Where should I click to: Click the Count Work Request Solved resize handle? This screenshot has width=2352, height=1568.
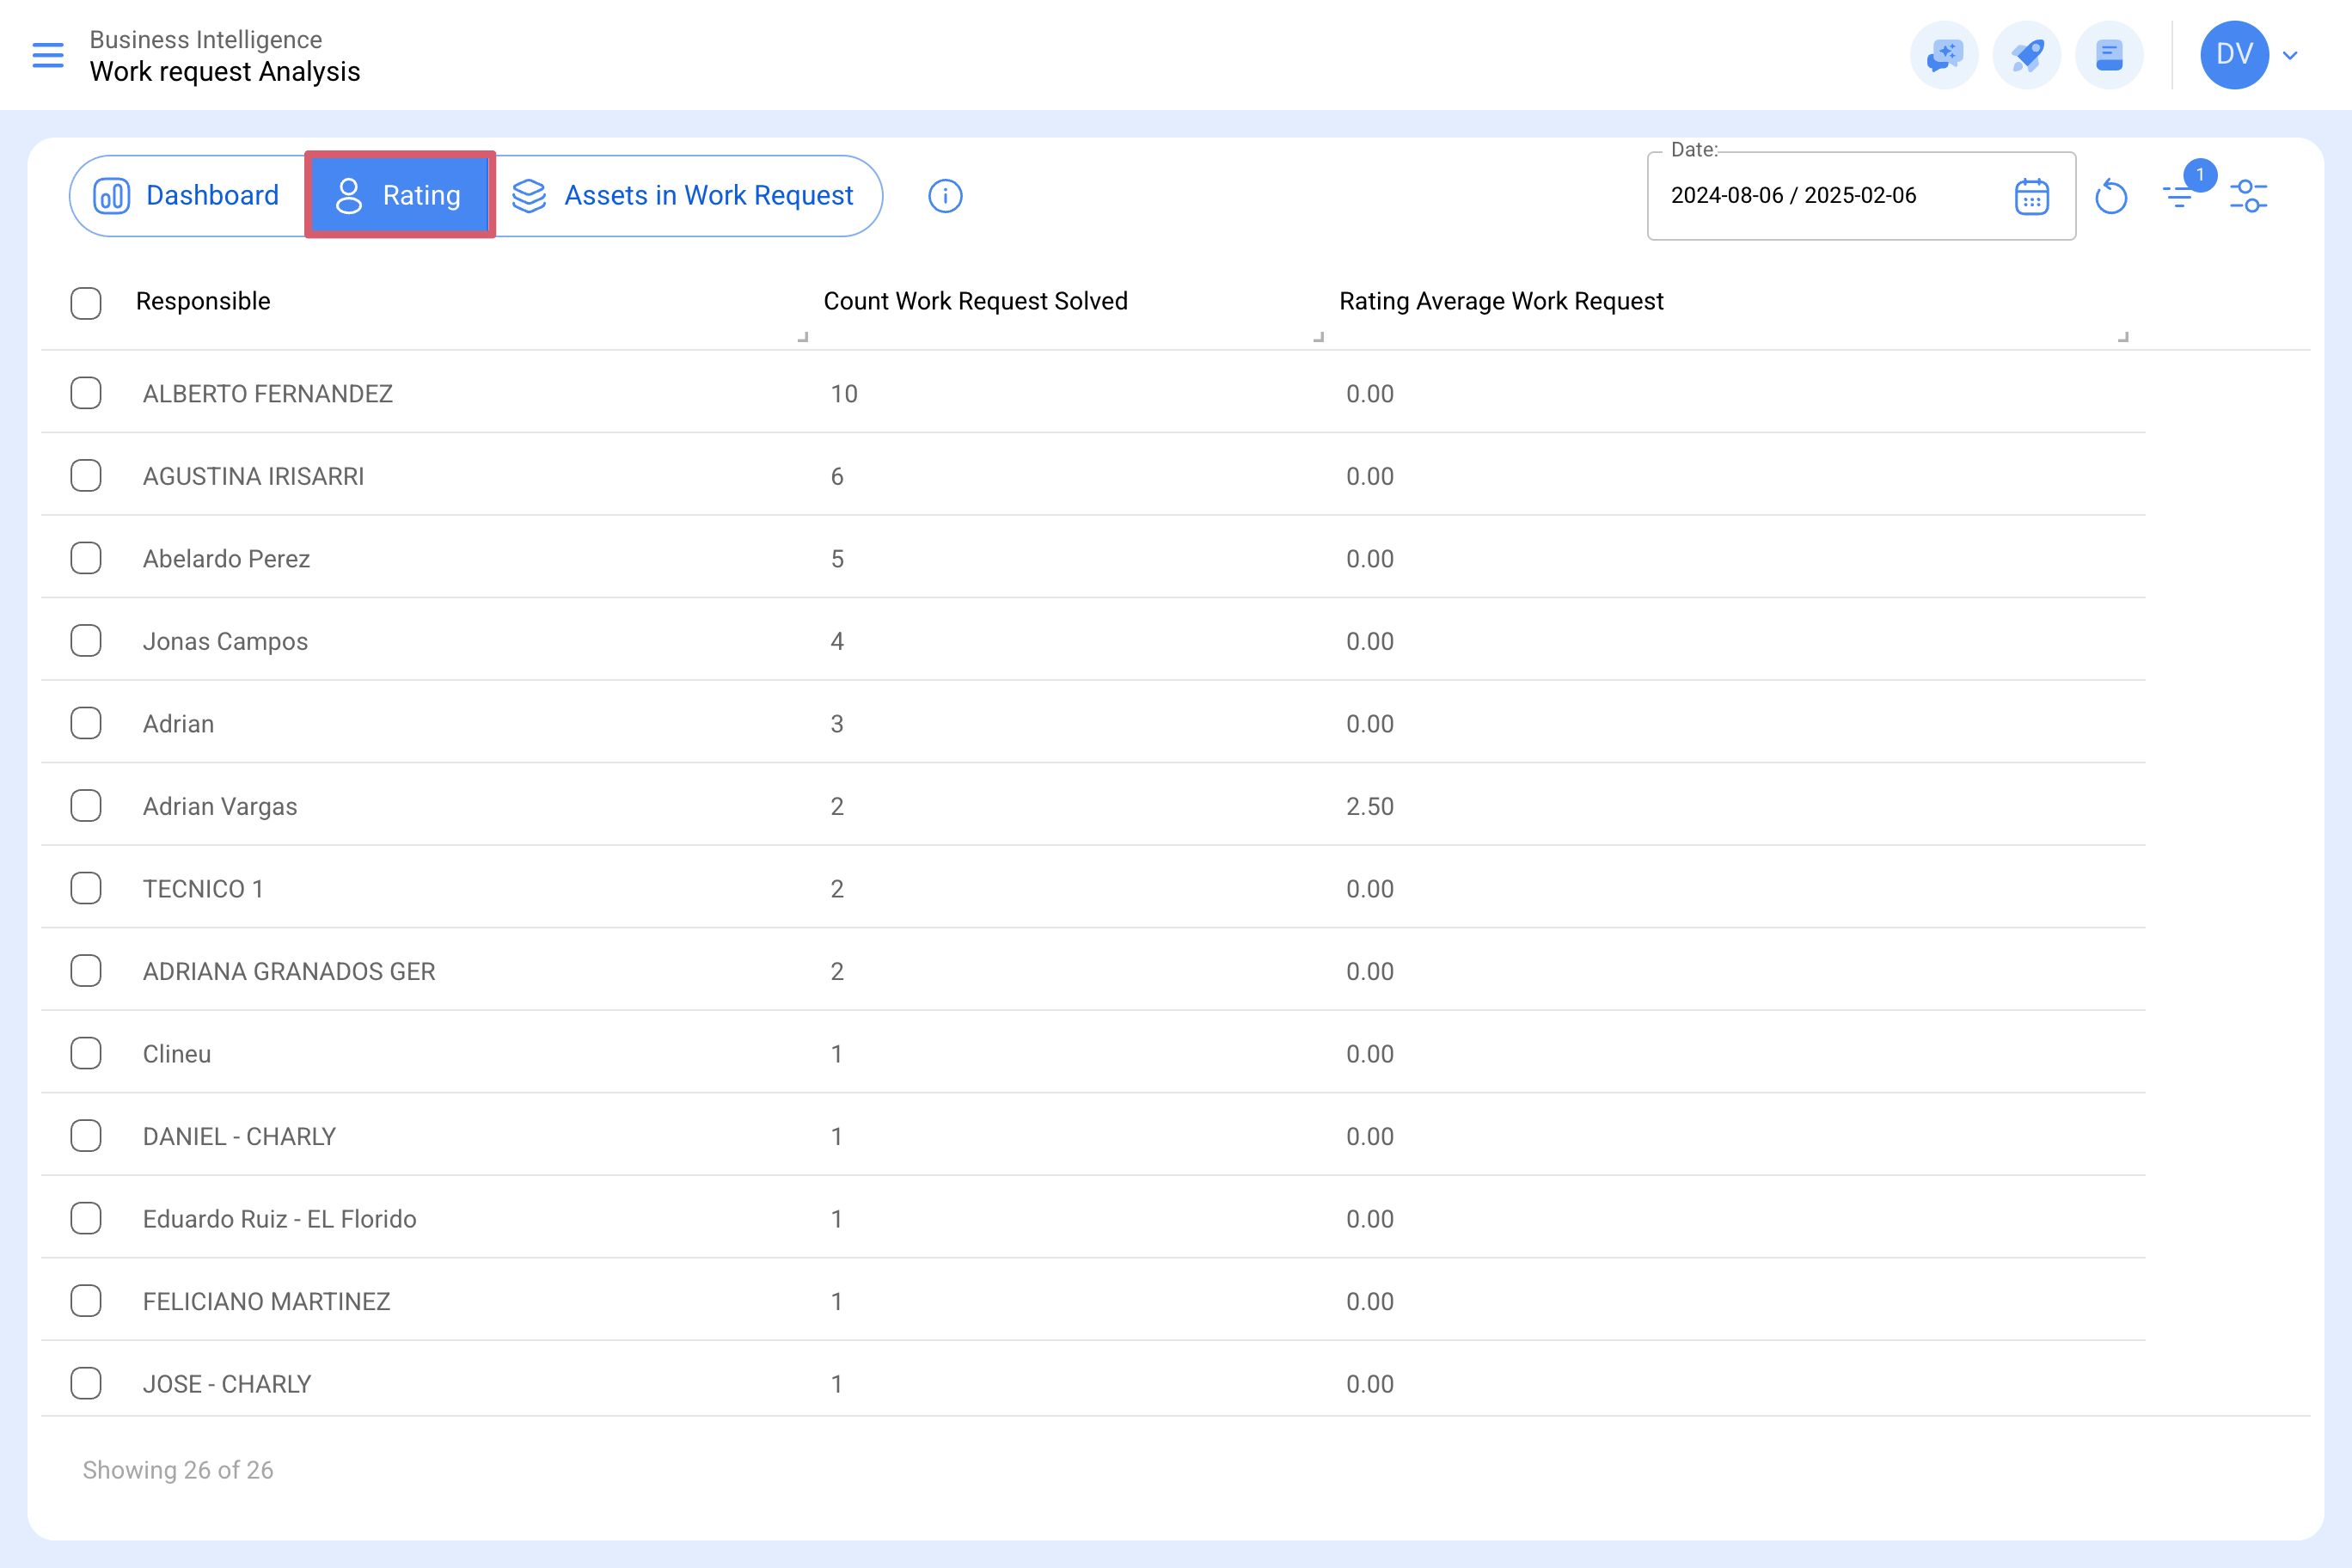(x=1318, y=337)
